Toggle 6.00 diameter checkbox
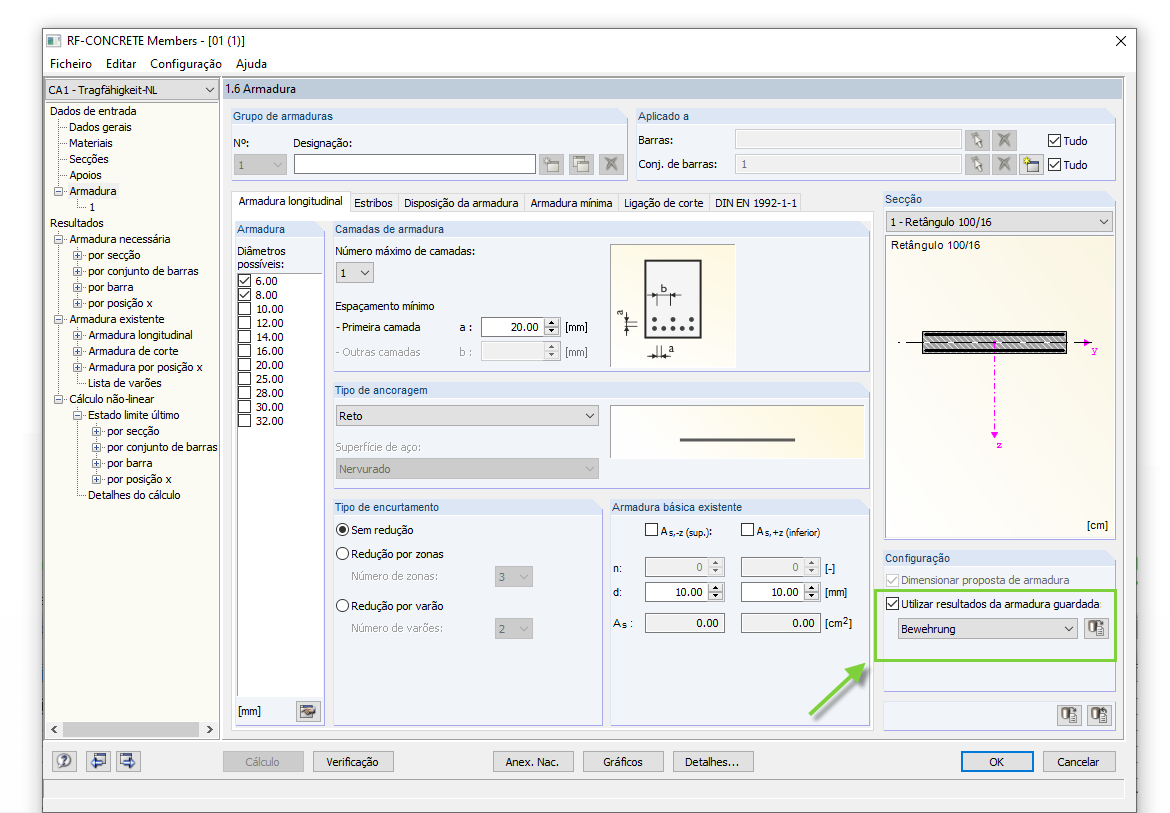 click(245, 281)
